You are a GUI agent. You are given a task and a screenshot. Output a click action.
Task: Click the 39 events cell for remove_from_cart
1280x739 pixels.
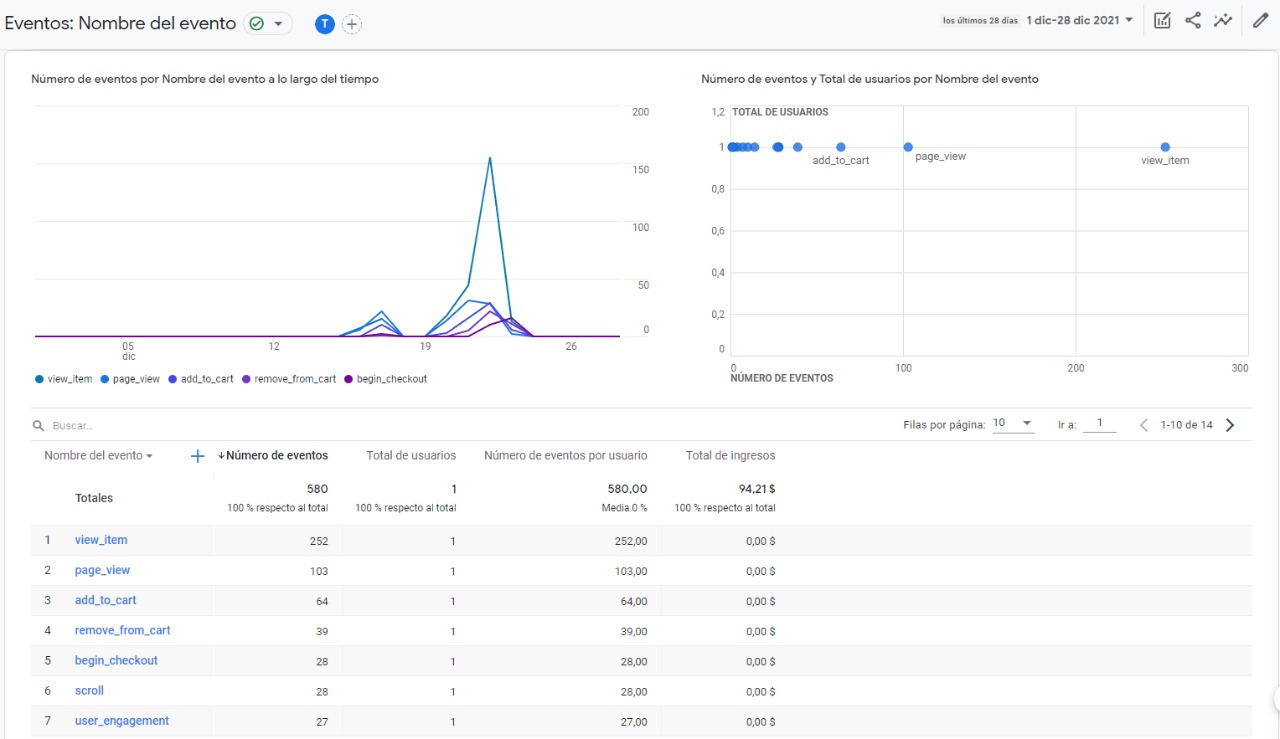tap(322, 631)
